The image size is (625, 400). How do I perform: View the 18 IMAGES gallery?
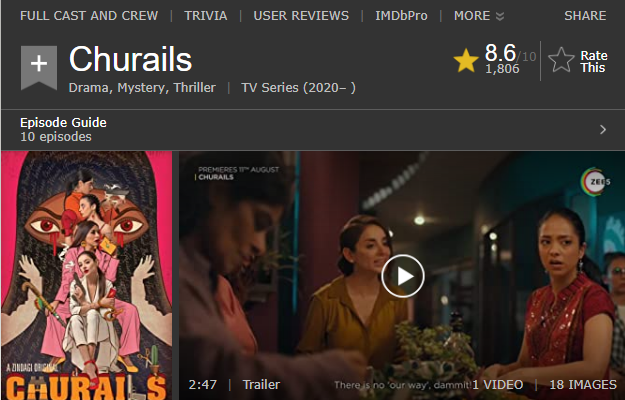coord(583,384)
